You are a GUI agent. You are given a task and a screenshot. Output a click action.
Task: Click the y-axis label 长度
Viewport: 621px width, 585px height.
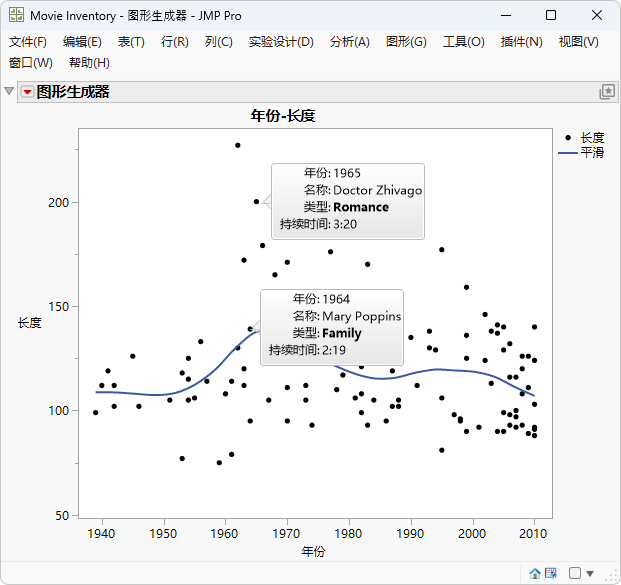(x=30, y=323)
